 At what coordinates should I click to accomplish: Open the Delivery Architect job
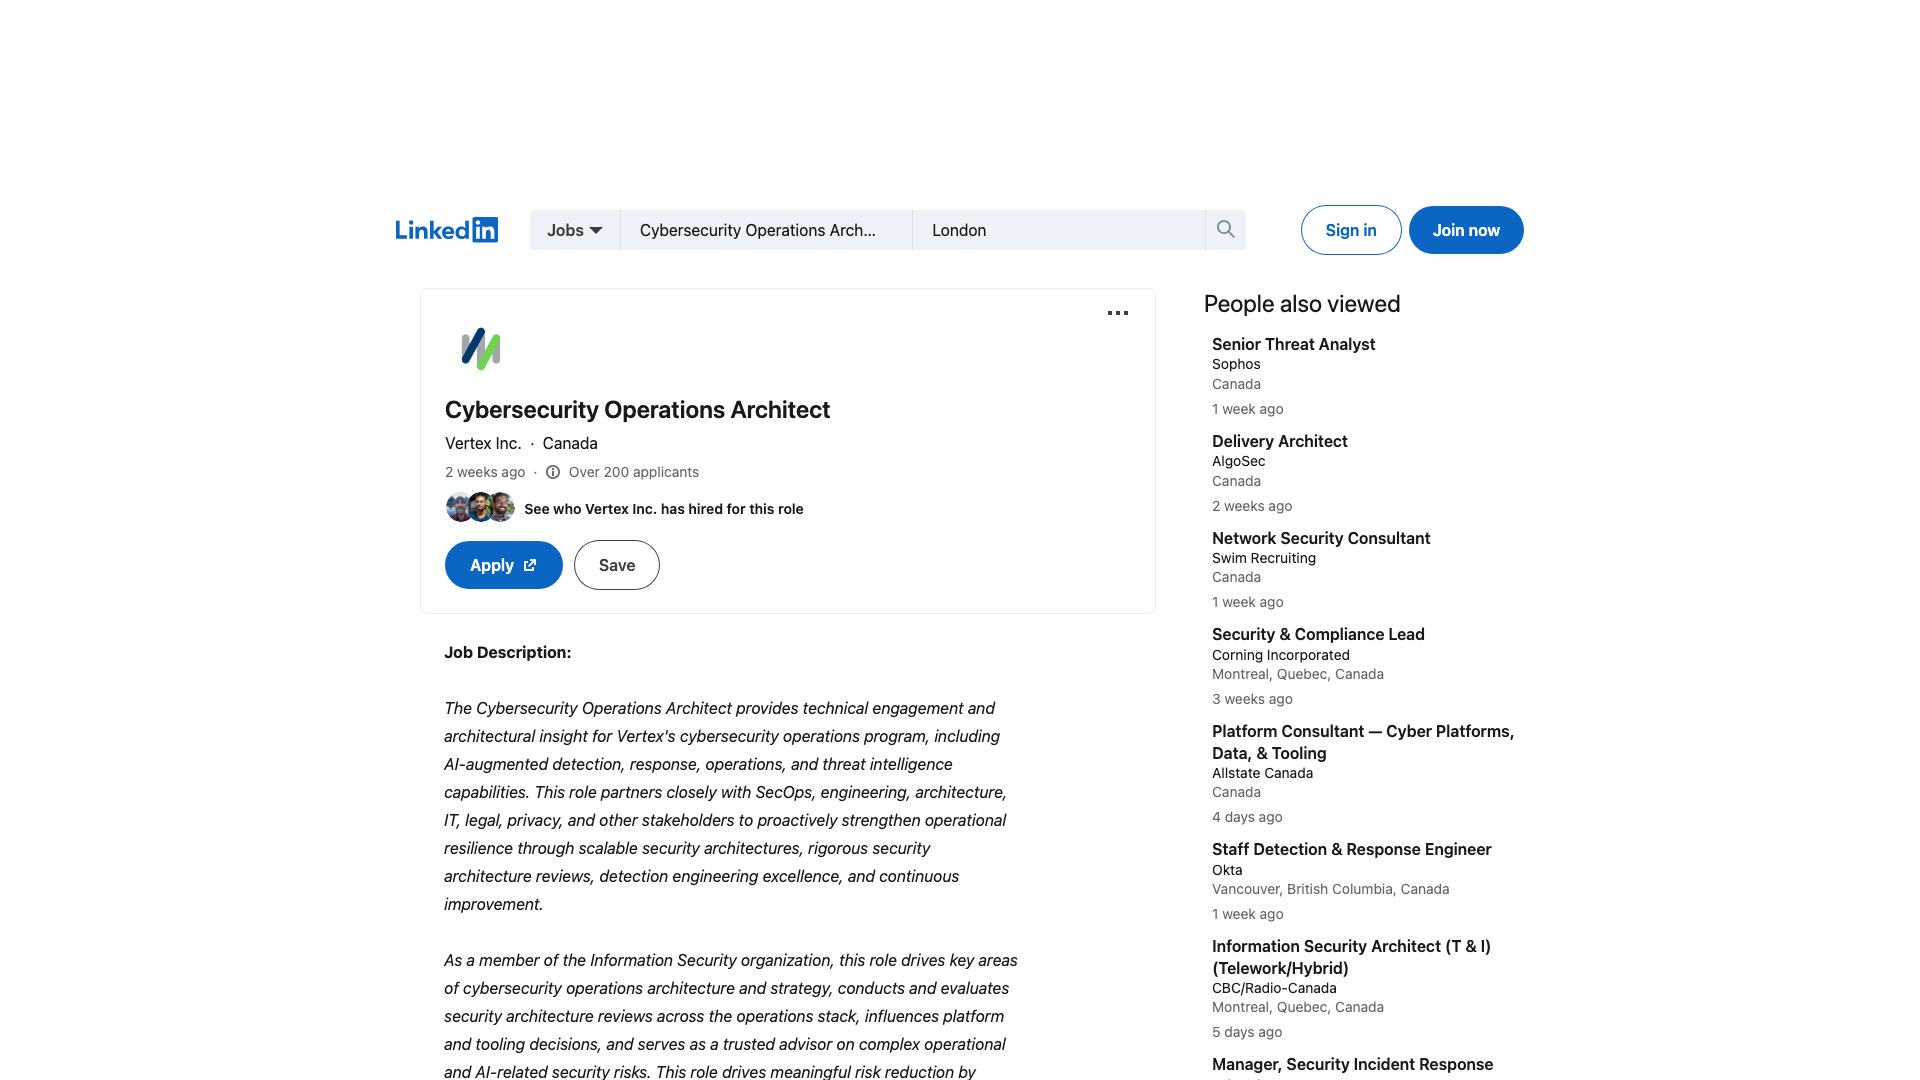[x=1279, y=441]
